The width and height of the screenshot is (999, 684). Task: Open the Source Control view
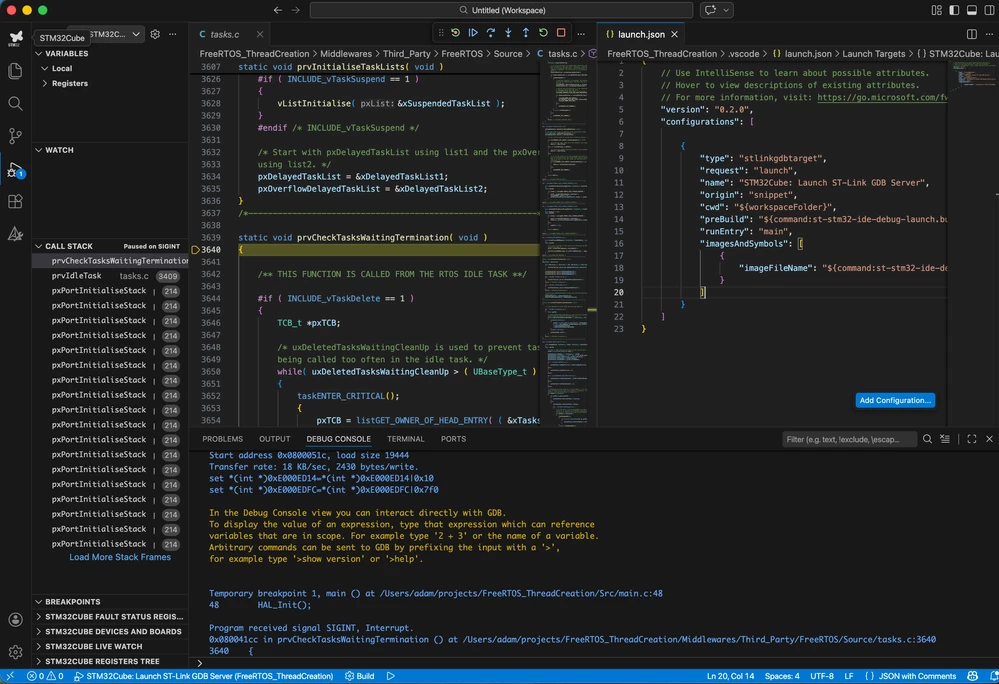pyautogui.click(x=15, y=136)
